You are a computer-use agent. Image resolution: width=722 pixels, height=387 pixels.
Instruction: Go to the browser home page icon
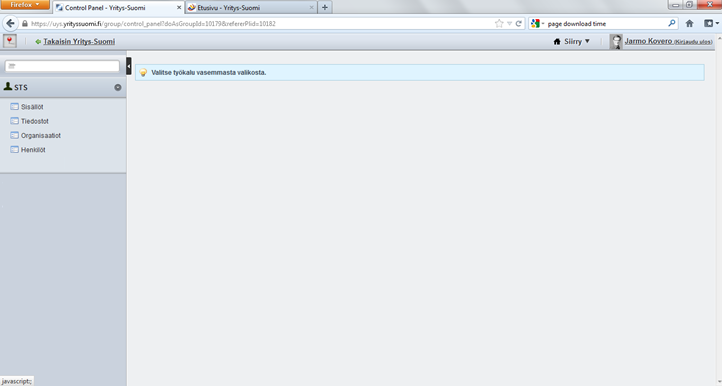click(689, 23)
